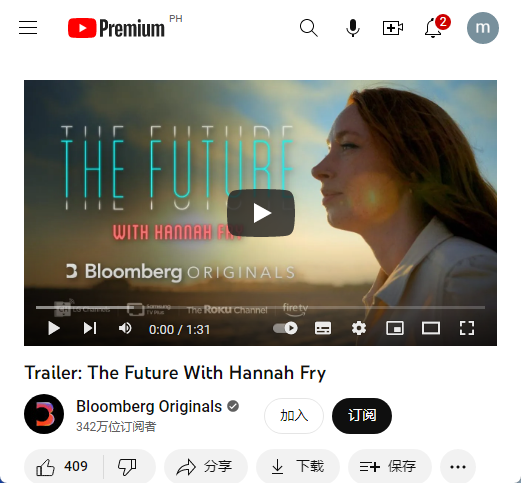Open the notifications bell

[433, 28]
